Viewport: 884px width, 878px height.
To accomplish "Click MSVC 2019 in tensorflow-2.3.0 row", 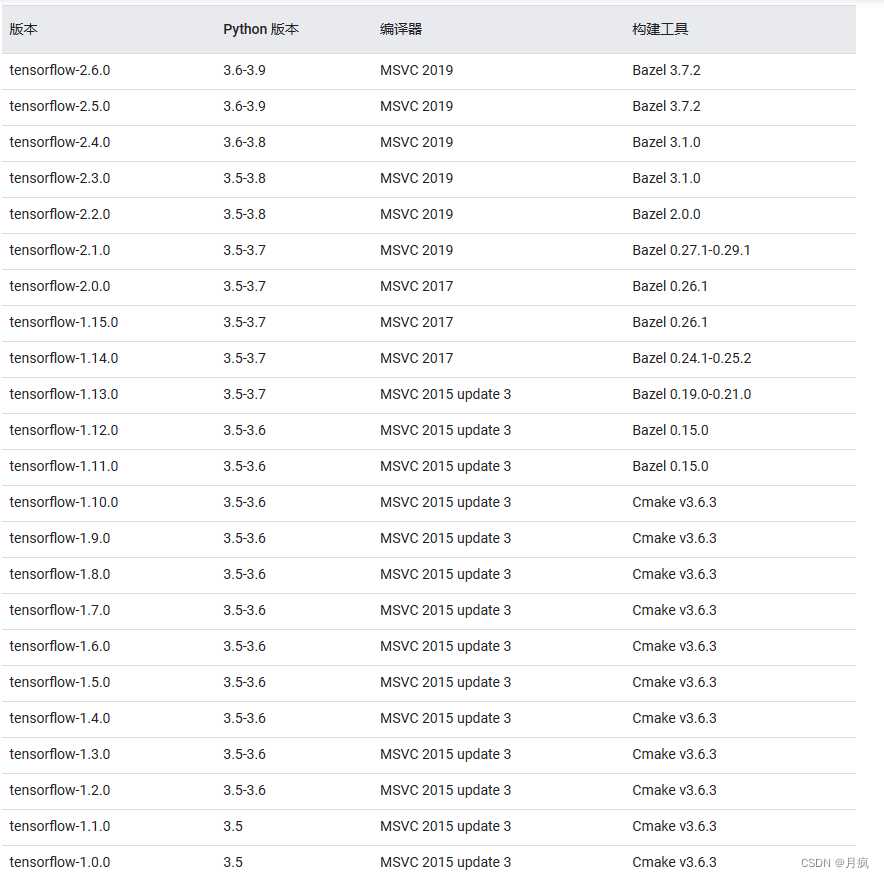I will [417, 179].
